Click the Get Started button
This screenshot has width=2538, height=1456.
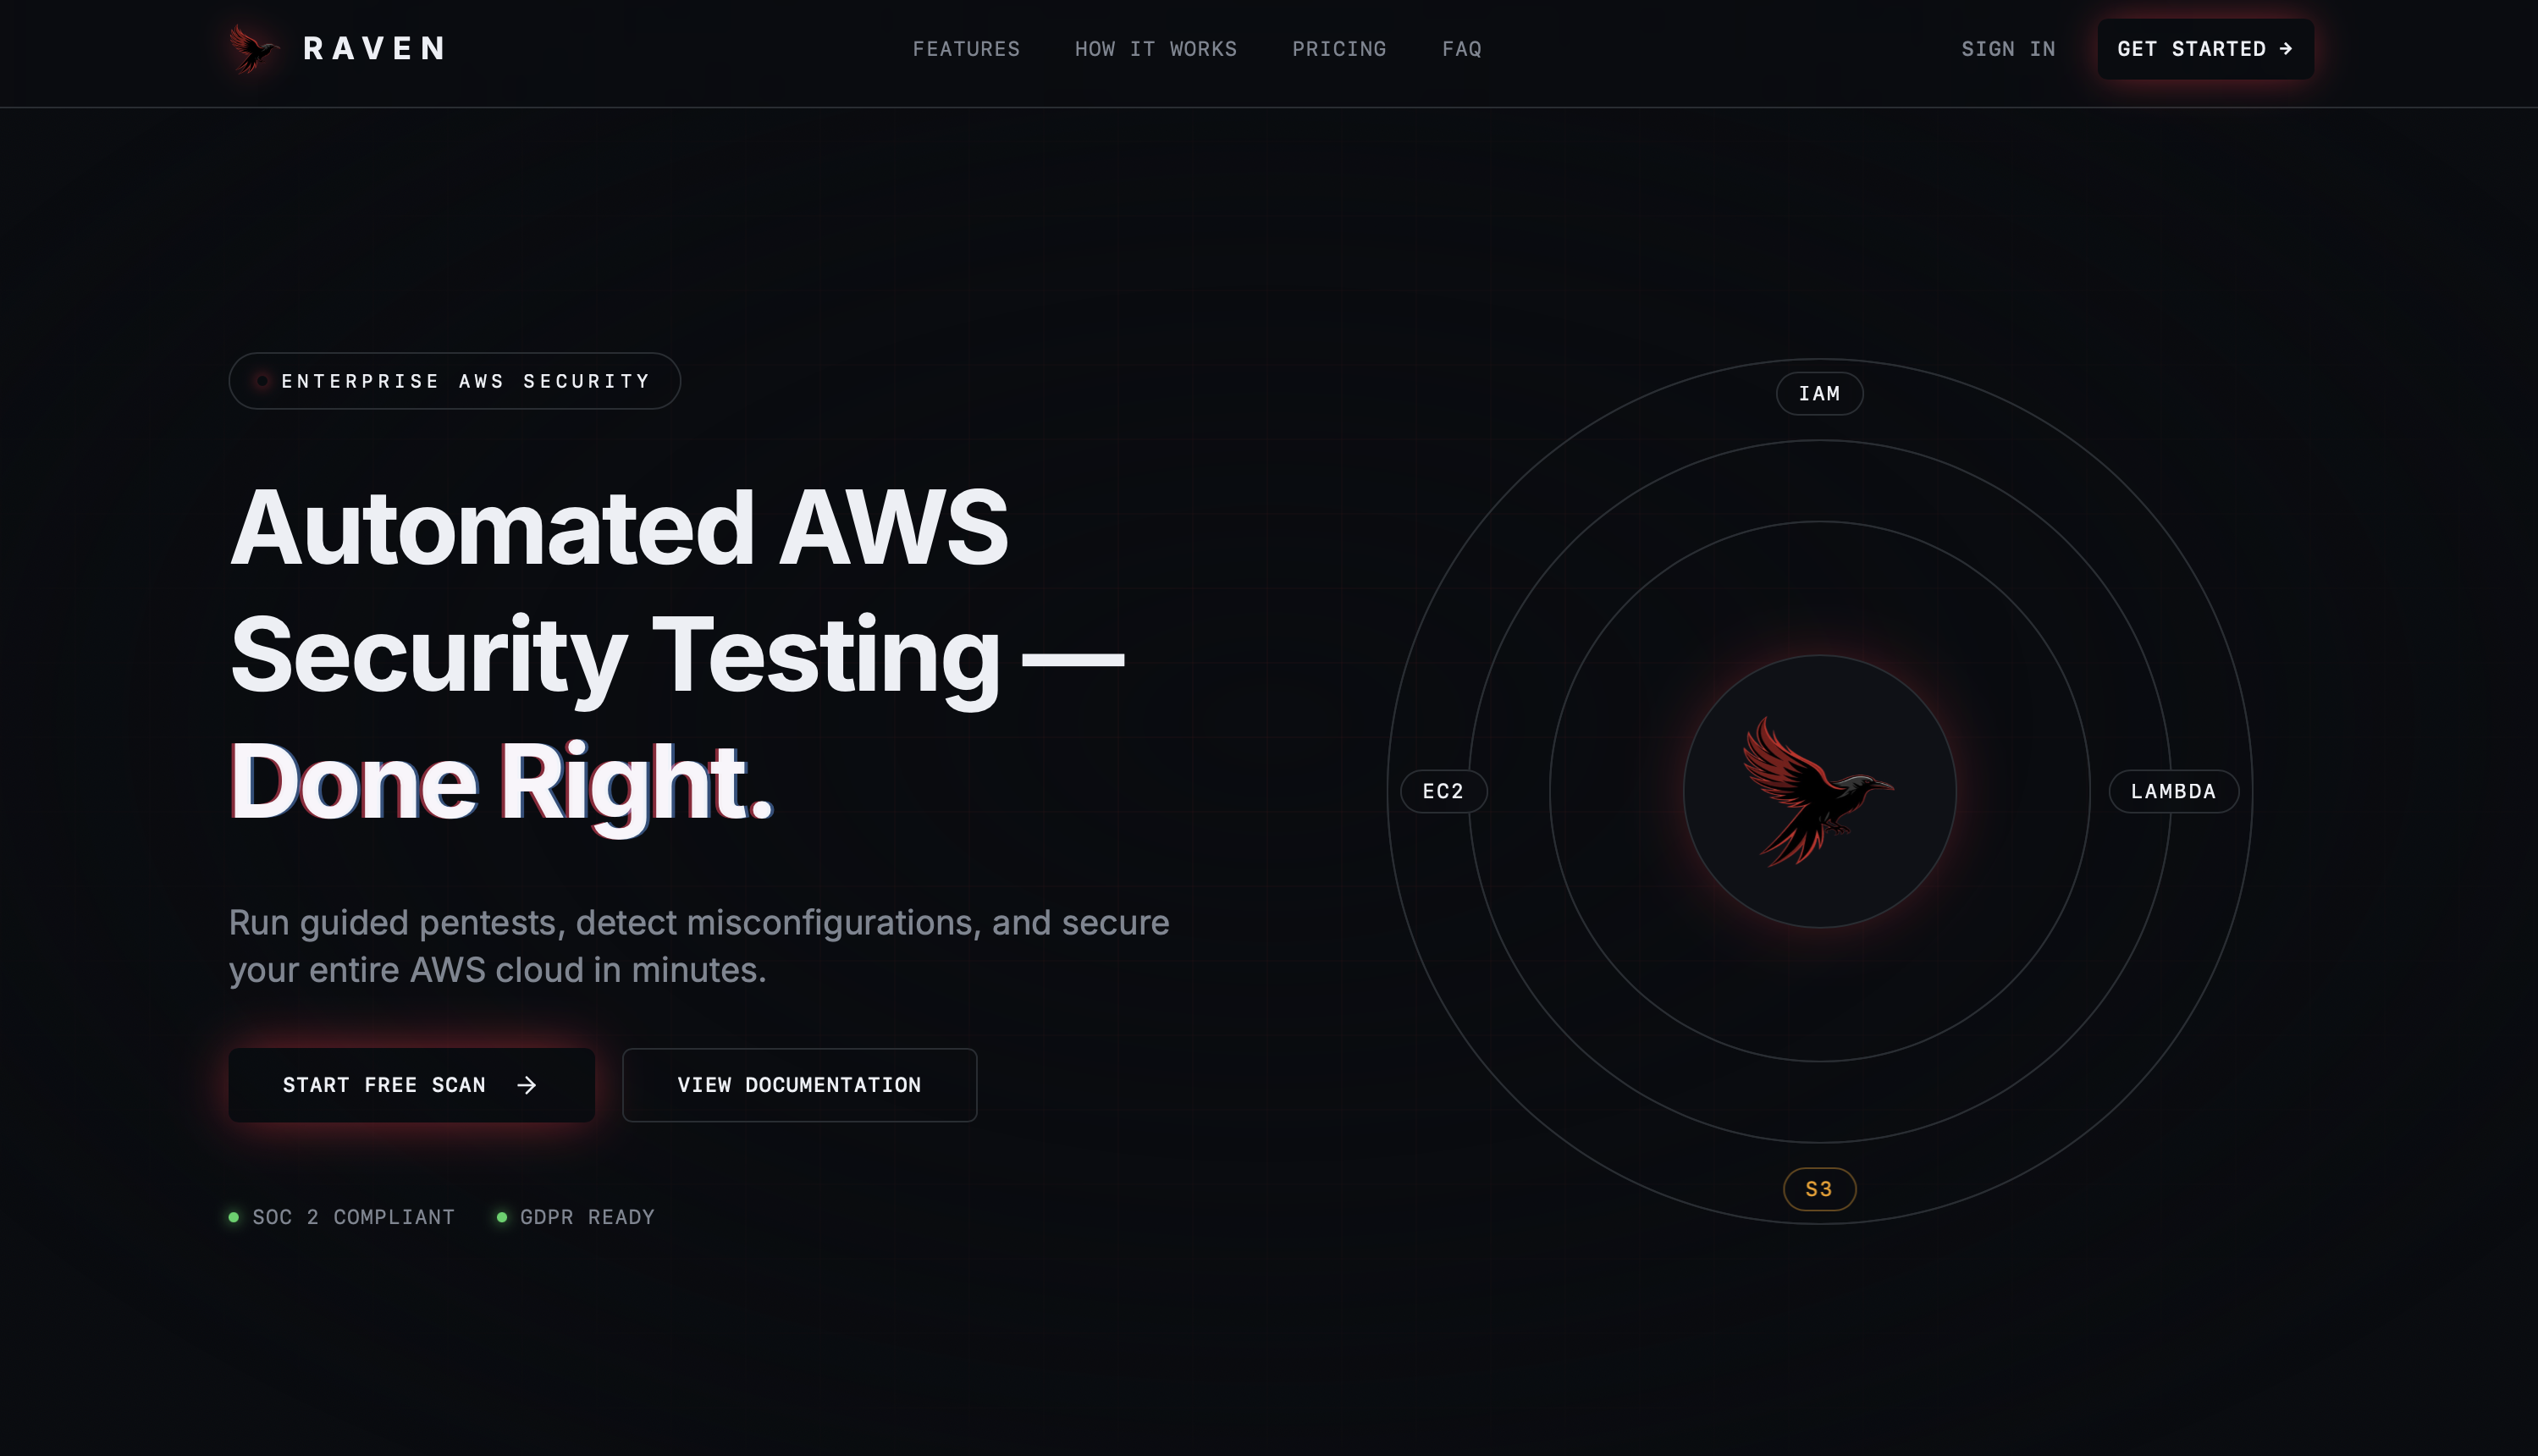pos(2205,49)
